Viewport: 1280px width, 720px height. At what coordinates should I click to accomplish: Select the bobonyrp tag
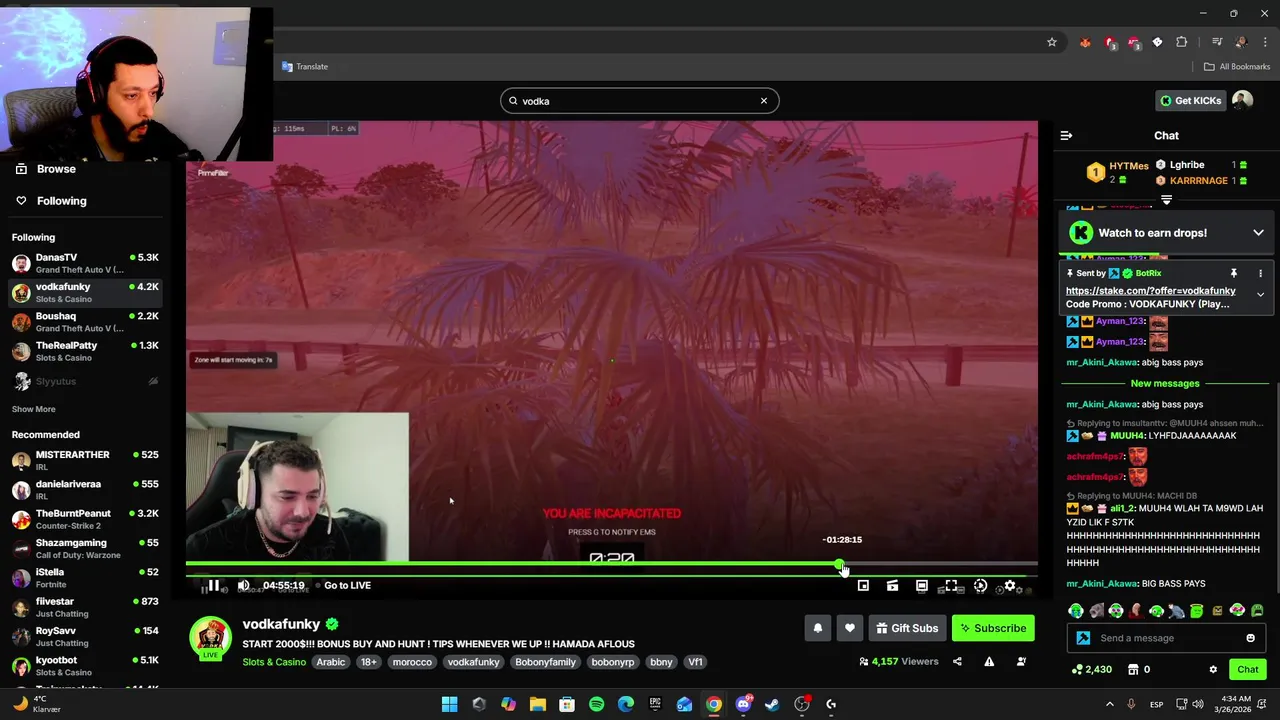point(613,662)
